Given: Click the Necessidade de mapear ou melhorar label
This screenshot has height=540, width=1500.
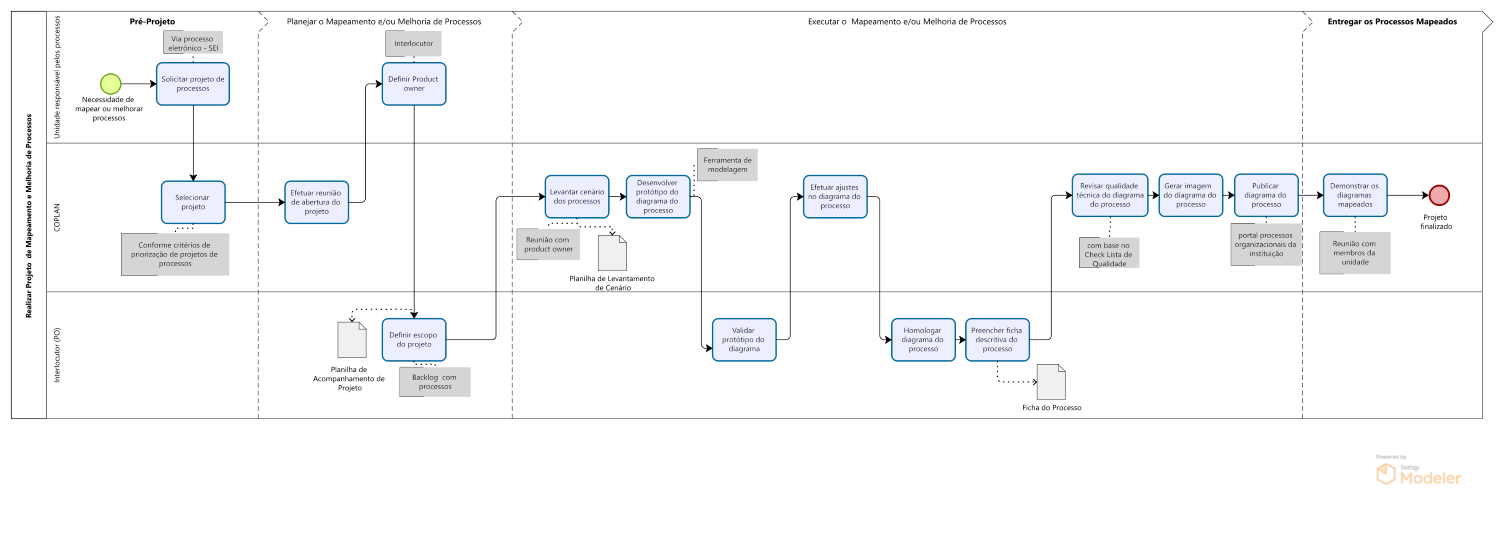Looking at the screenshot, I should [x=109, y=108].
